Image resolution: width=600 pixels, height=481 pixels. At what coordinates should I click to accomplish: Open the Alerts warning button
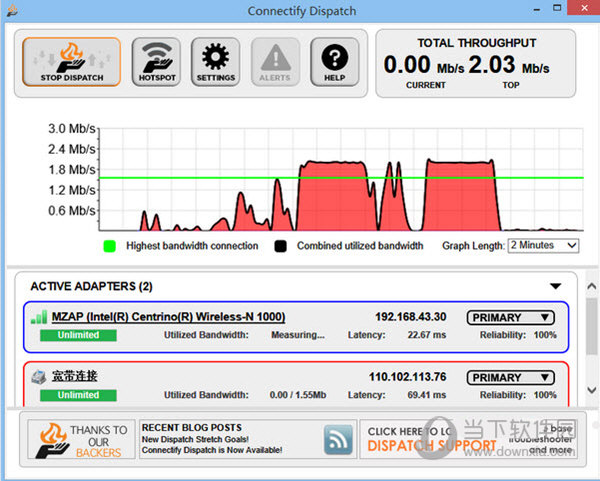click(275, 62)
